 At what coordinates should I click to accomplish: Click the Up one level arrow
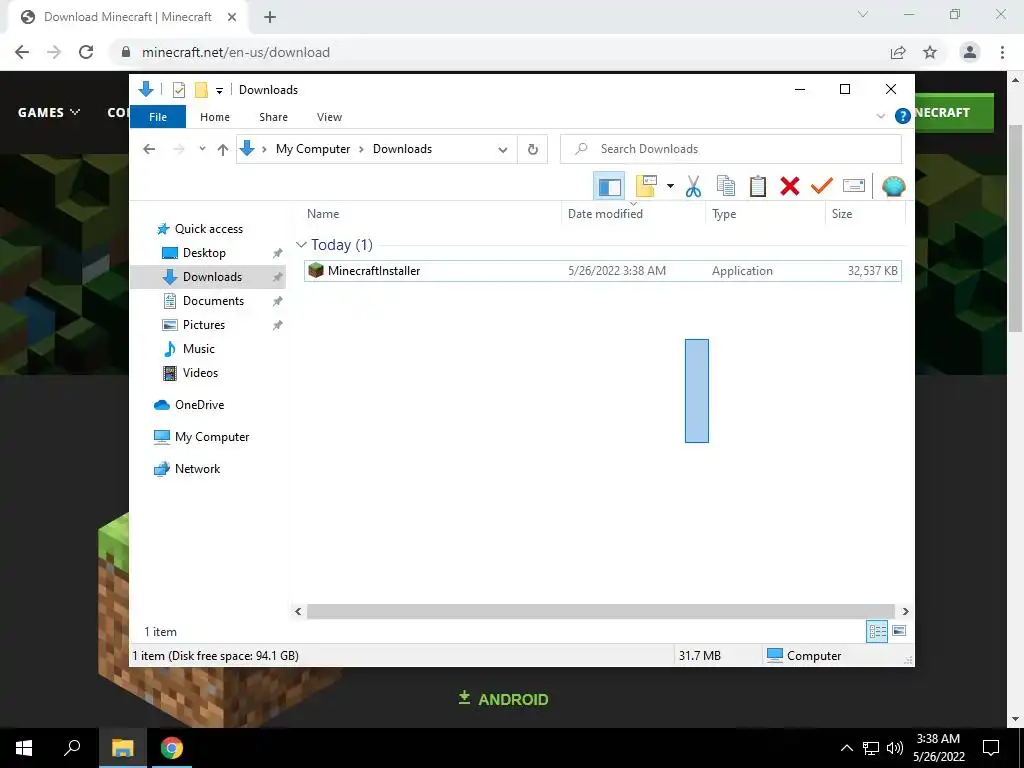coord(223,149)
